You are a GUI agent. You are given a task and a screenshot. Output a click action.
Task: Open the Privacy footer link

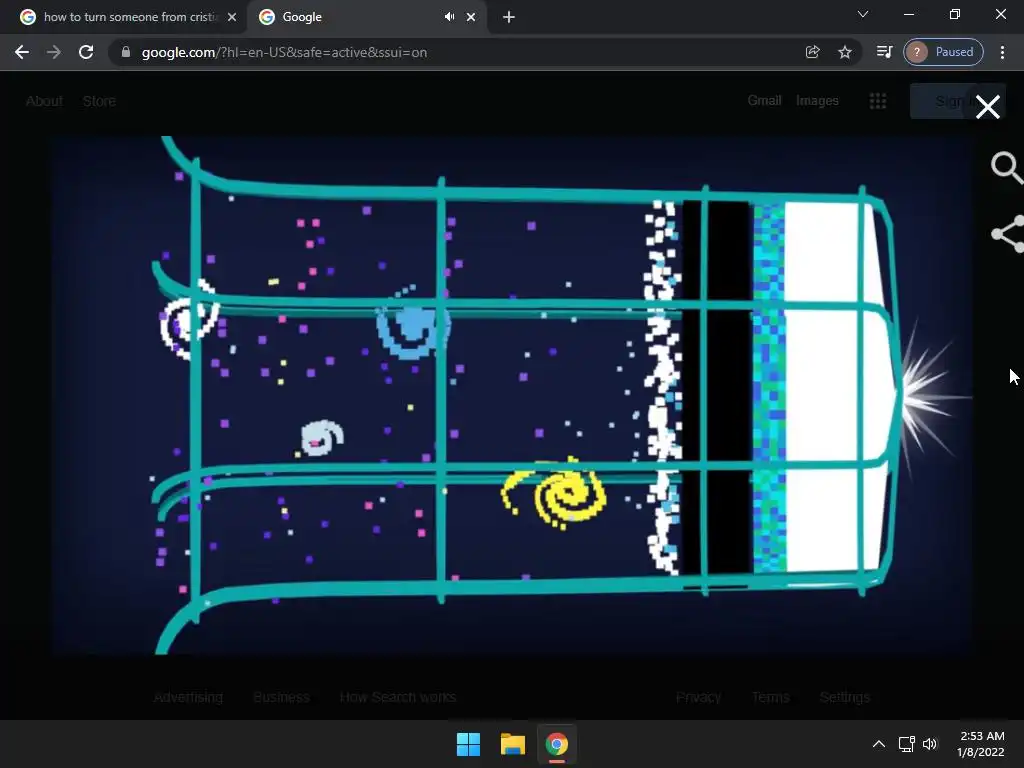698,697
